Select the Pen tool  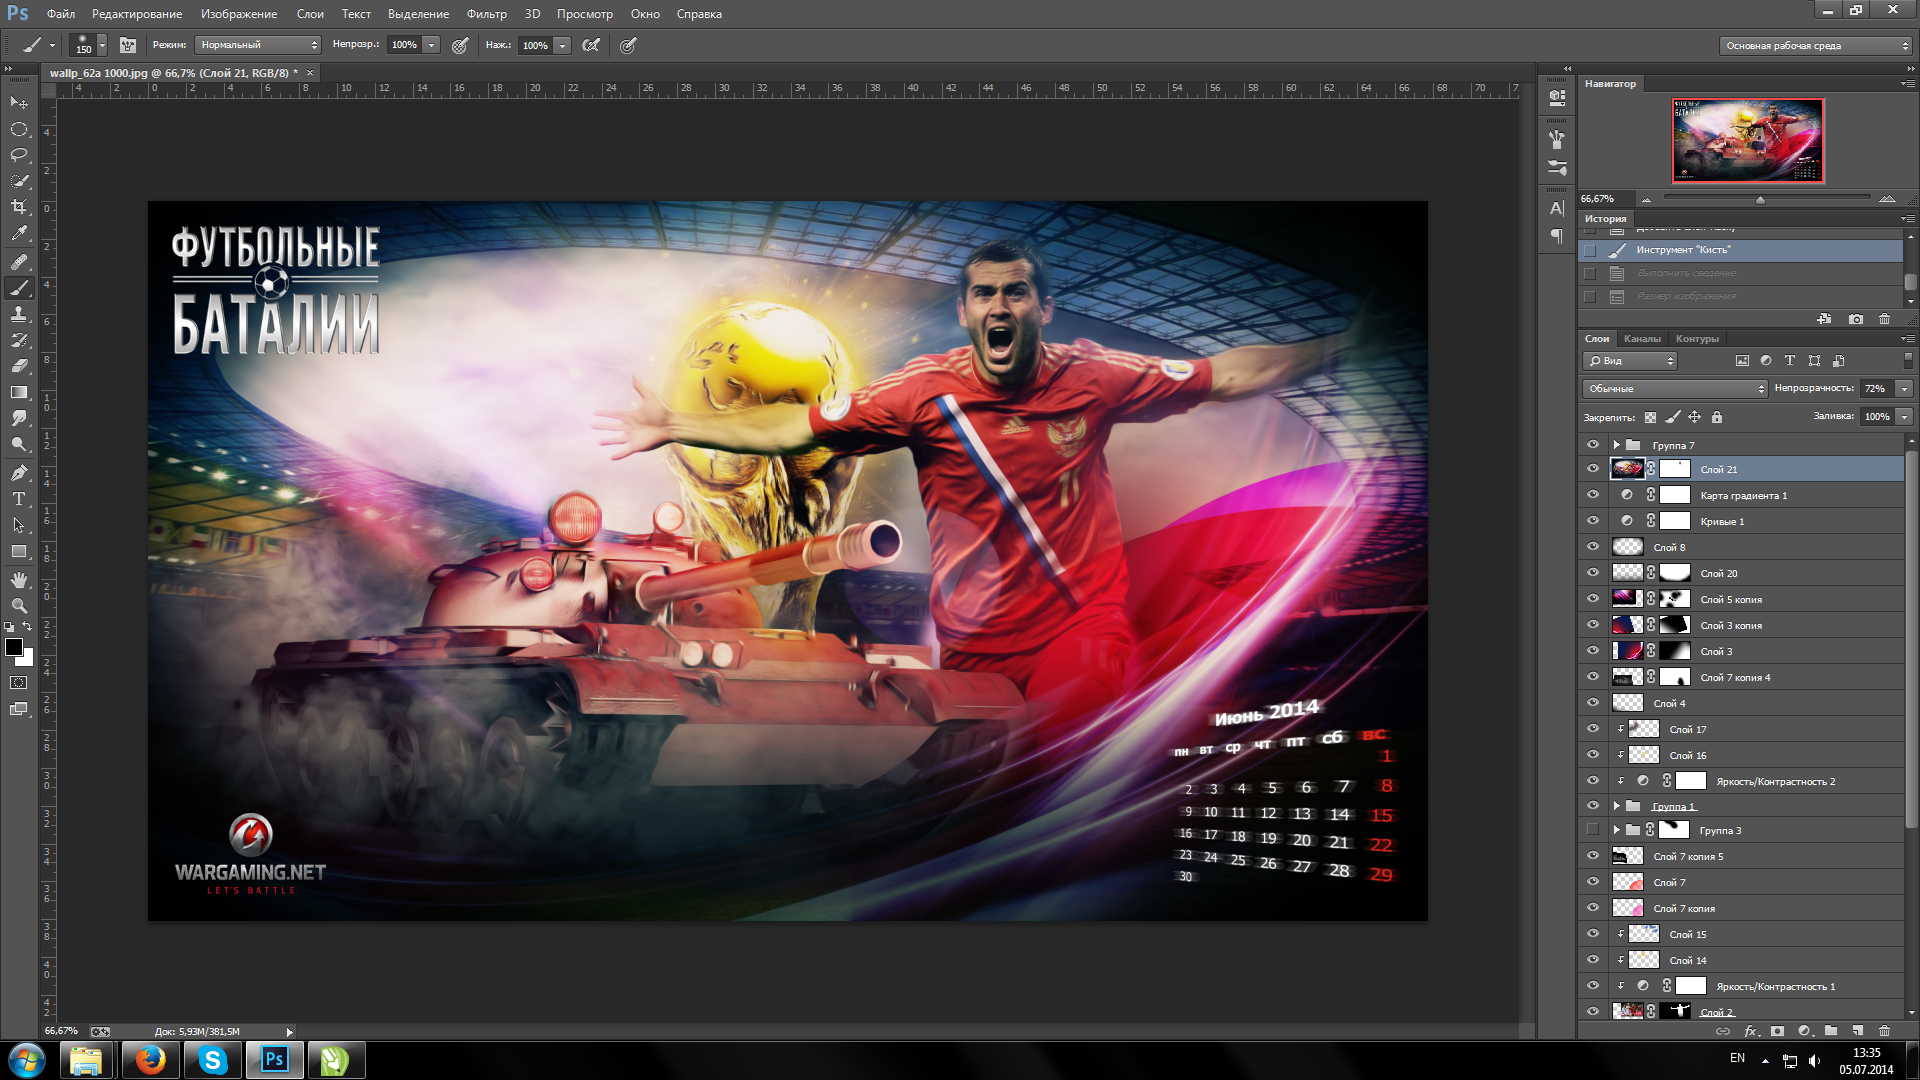coord(19,472)
